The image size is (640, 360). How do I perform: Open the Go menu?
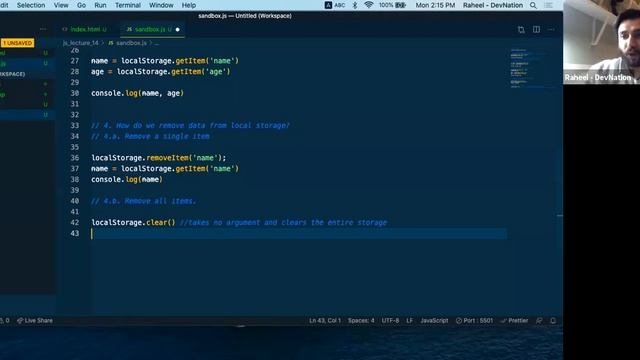(82, 5)
